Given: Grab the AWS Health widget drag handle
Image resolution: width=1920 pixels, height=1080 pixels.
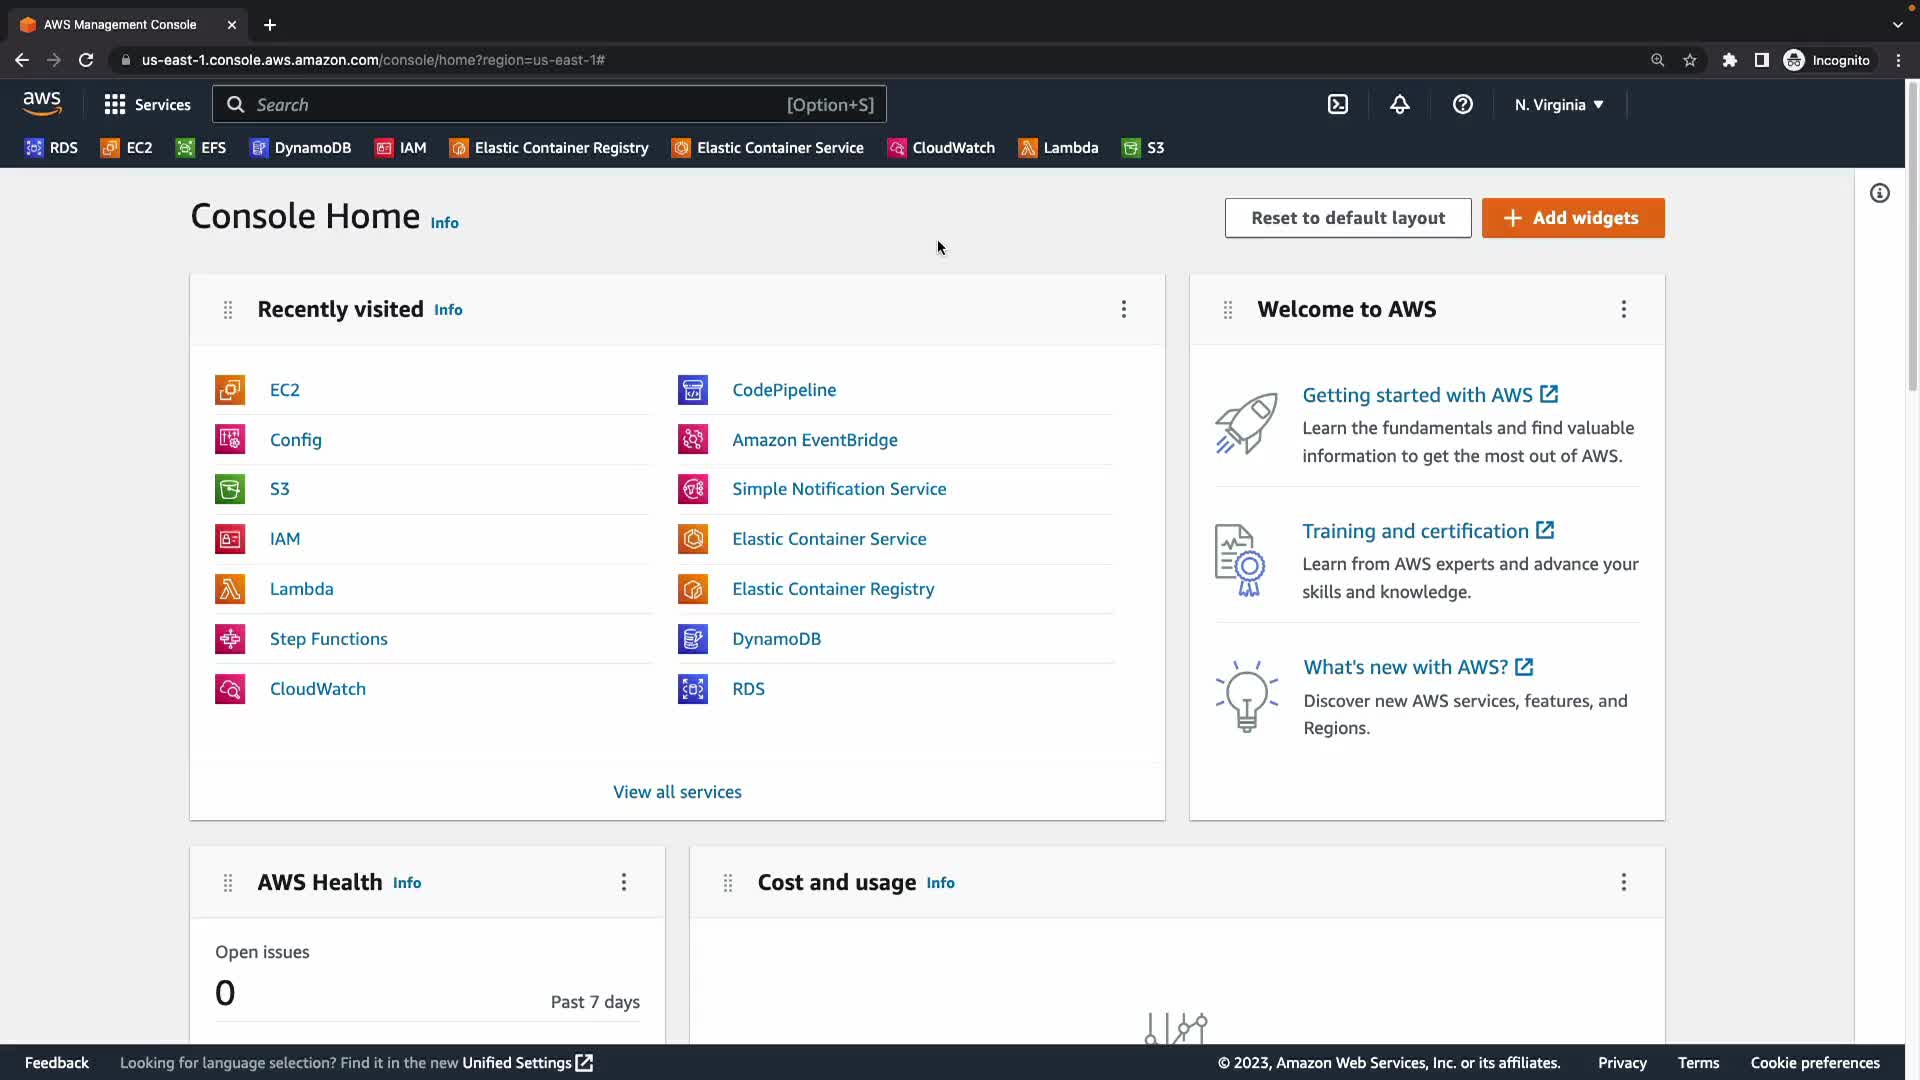Looking at the screenshot, I should coord(228,883).
